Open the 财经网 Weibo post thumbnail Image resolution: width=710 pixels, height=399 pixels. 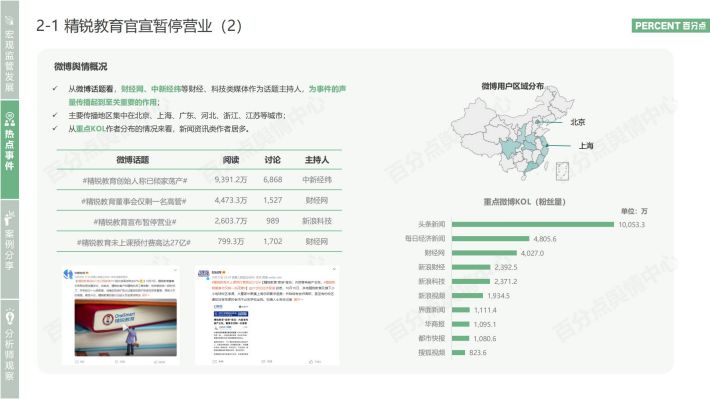[267, 316]
